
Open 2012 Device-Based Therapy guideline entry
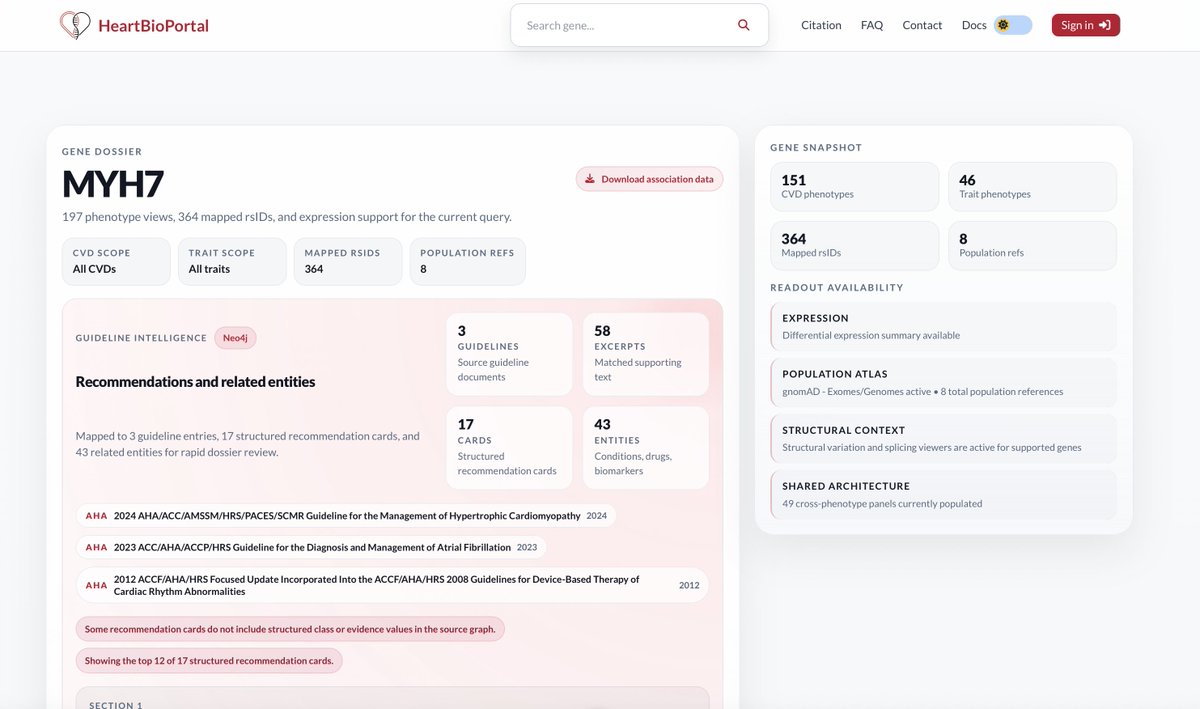click(x=392, y=585)
